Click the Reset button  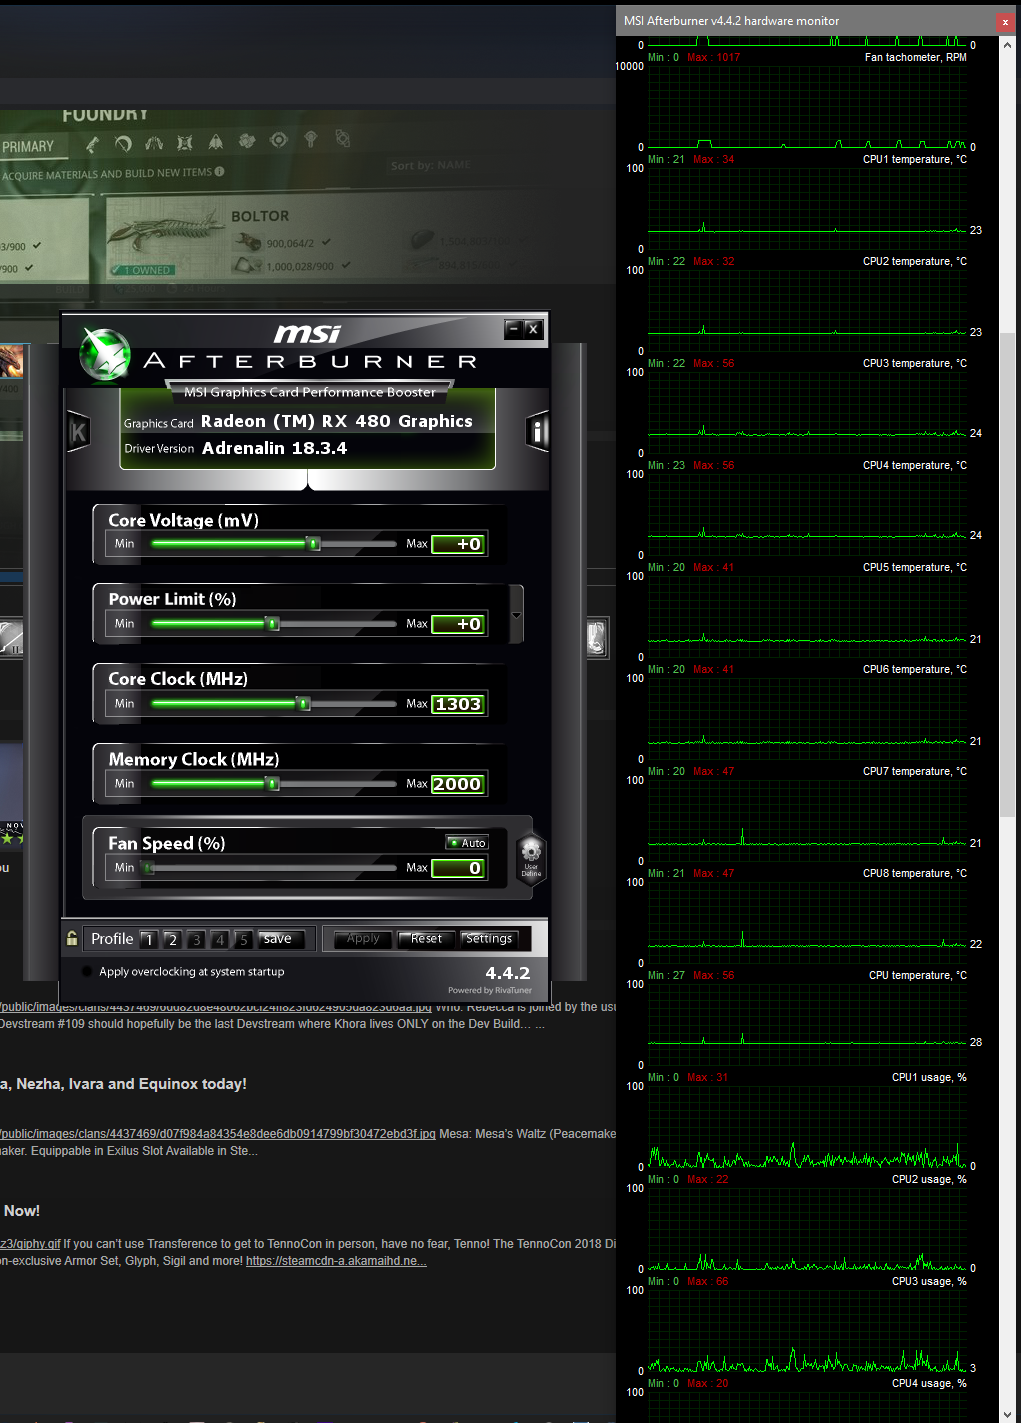point(426,939)
